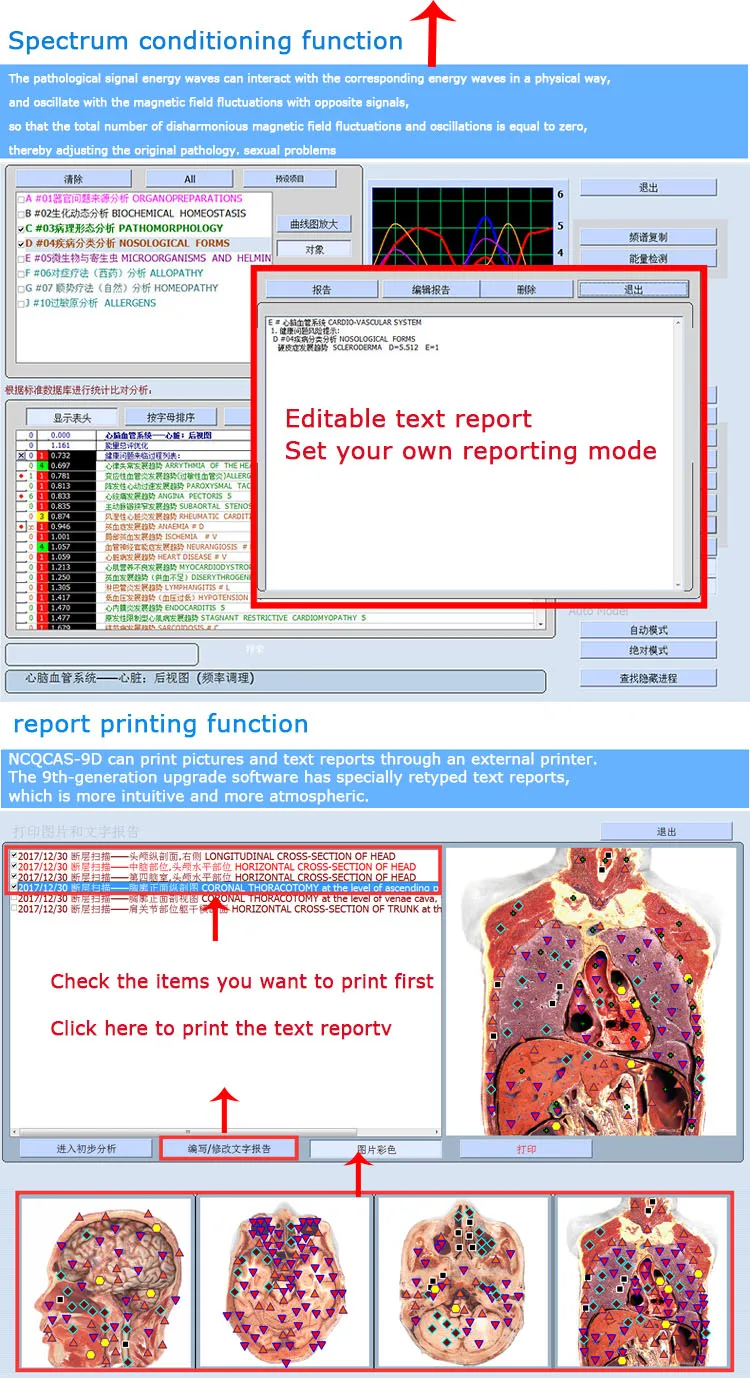750x1378 pixels.
Task: Uncheck C #03 PATHOMORPHOLOGY checkbox
Action: (x=21, y=228)
